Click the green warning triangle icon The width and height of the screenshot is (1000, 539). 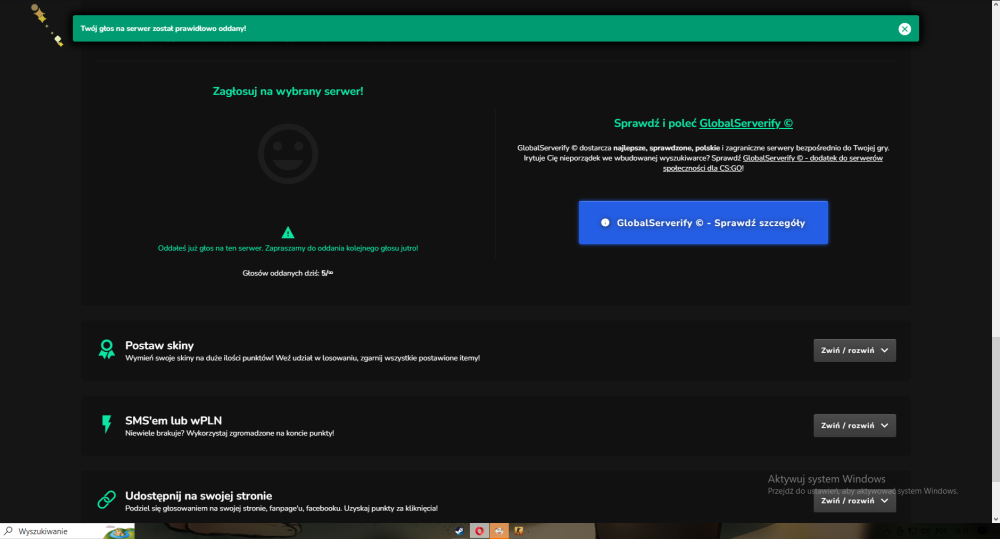point(288,232)
